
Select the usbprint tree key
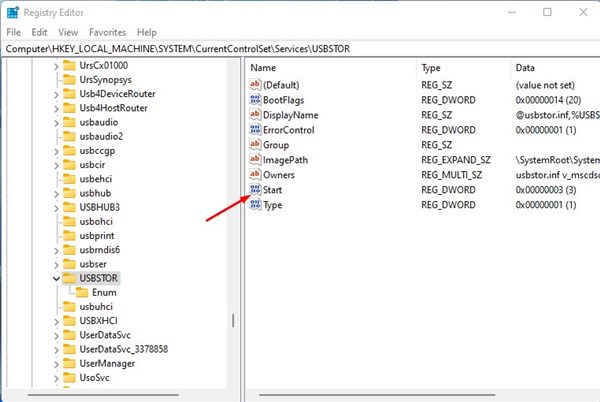pos(97,236)
